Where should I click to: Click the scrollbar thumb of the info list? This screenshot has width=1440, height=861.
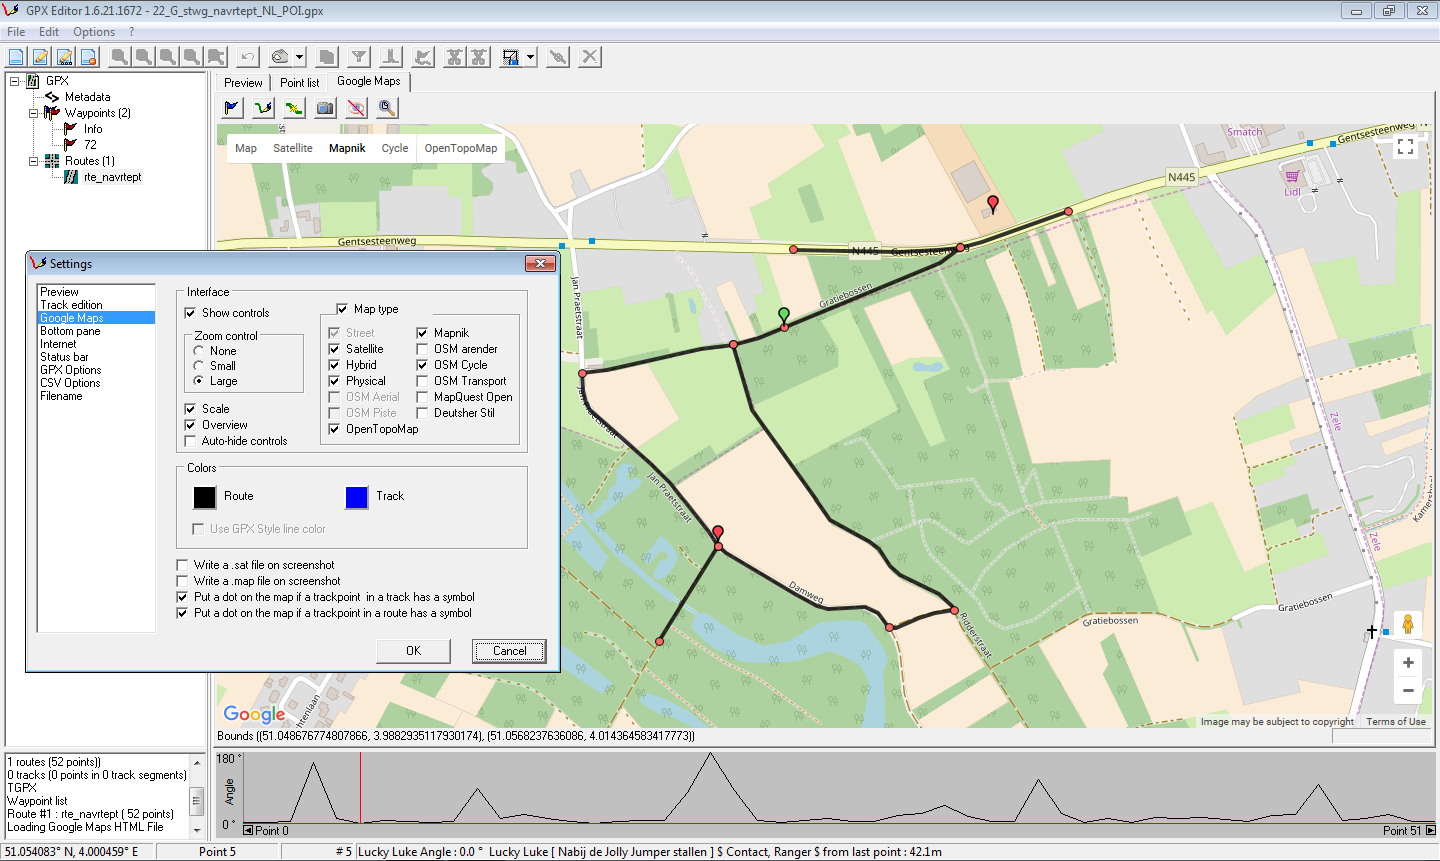pos(197,801)
